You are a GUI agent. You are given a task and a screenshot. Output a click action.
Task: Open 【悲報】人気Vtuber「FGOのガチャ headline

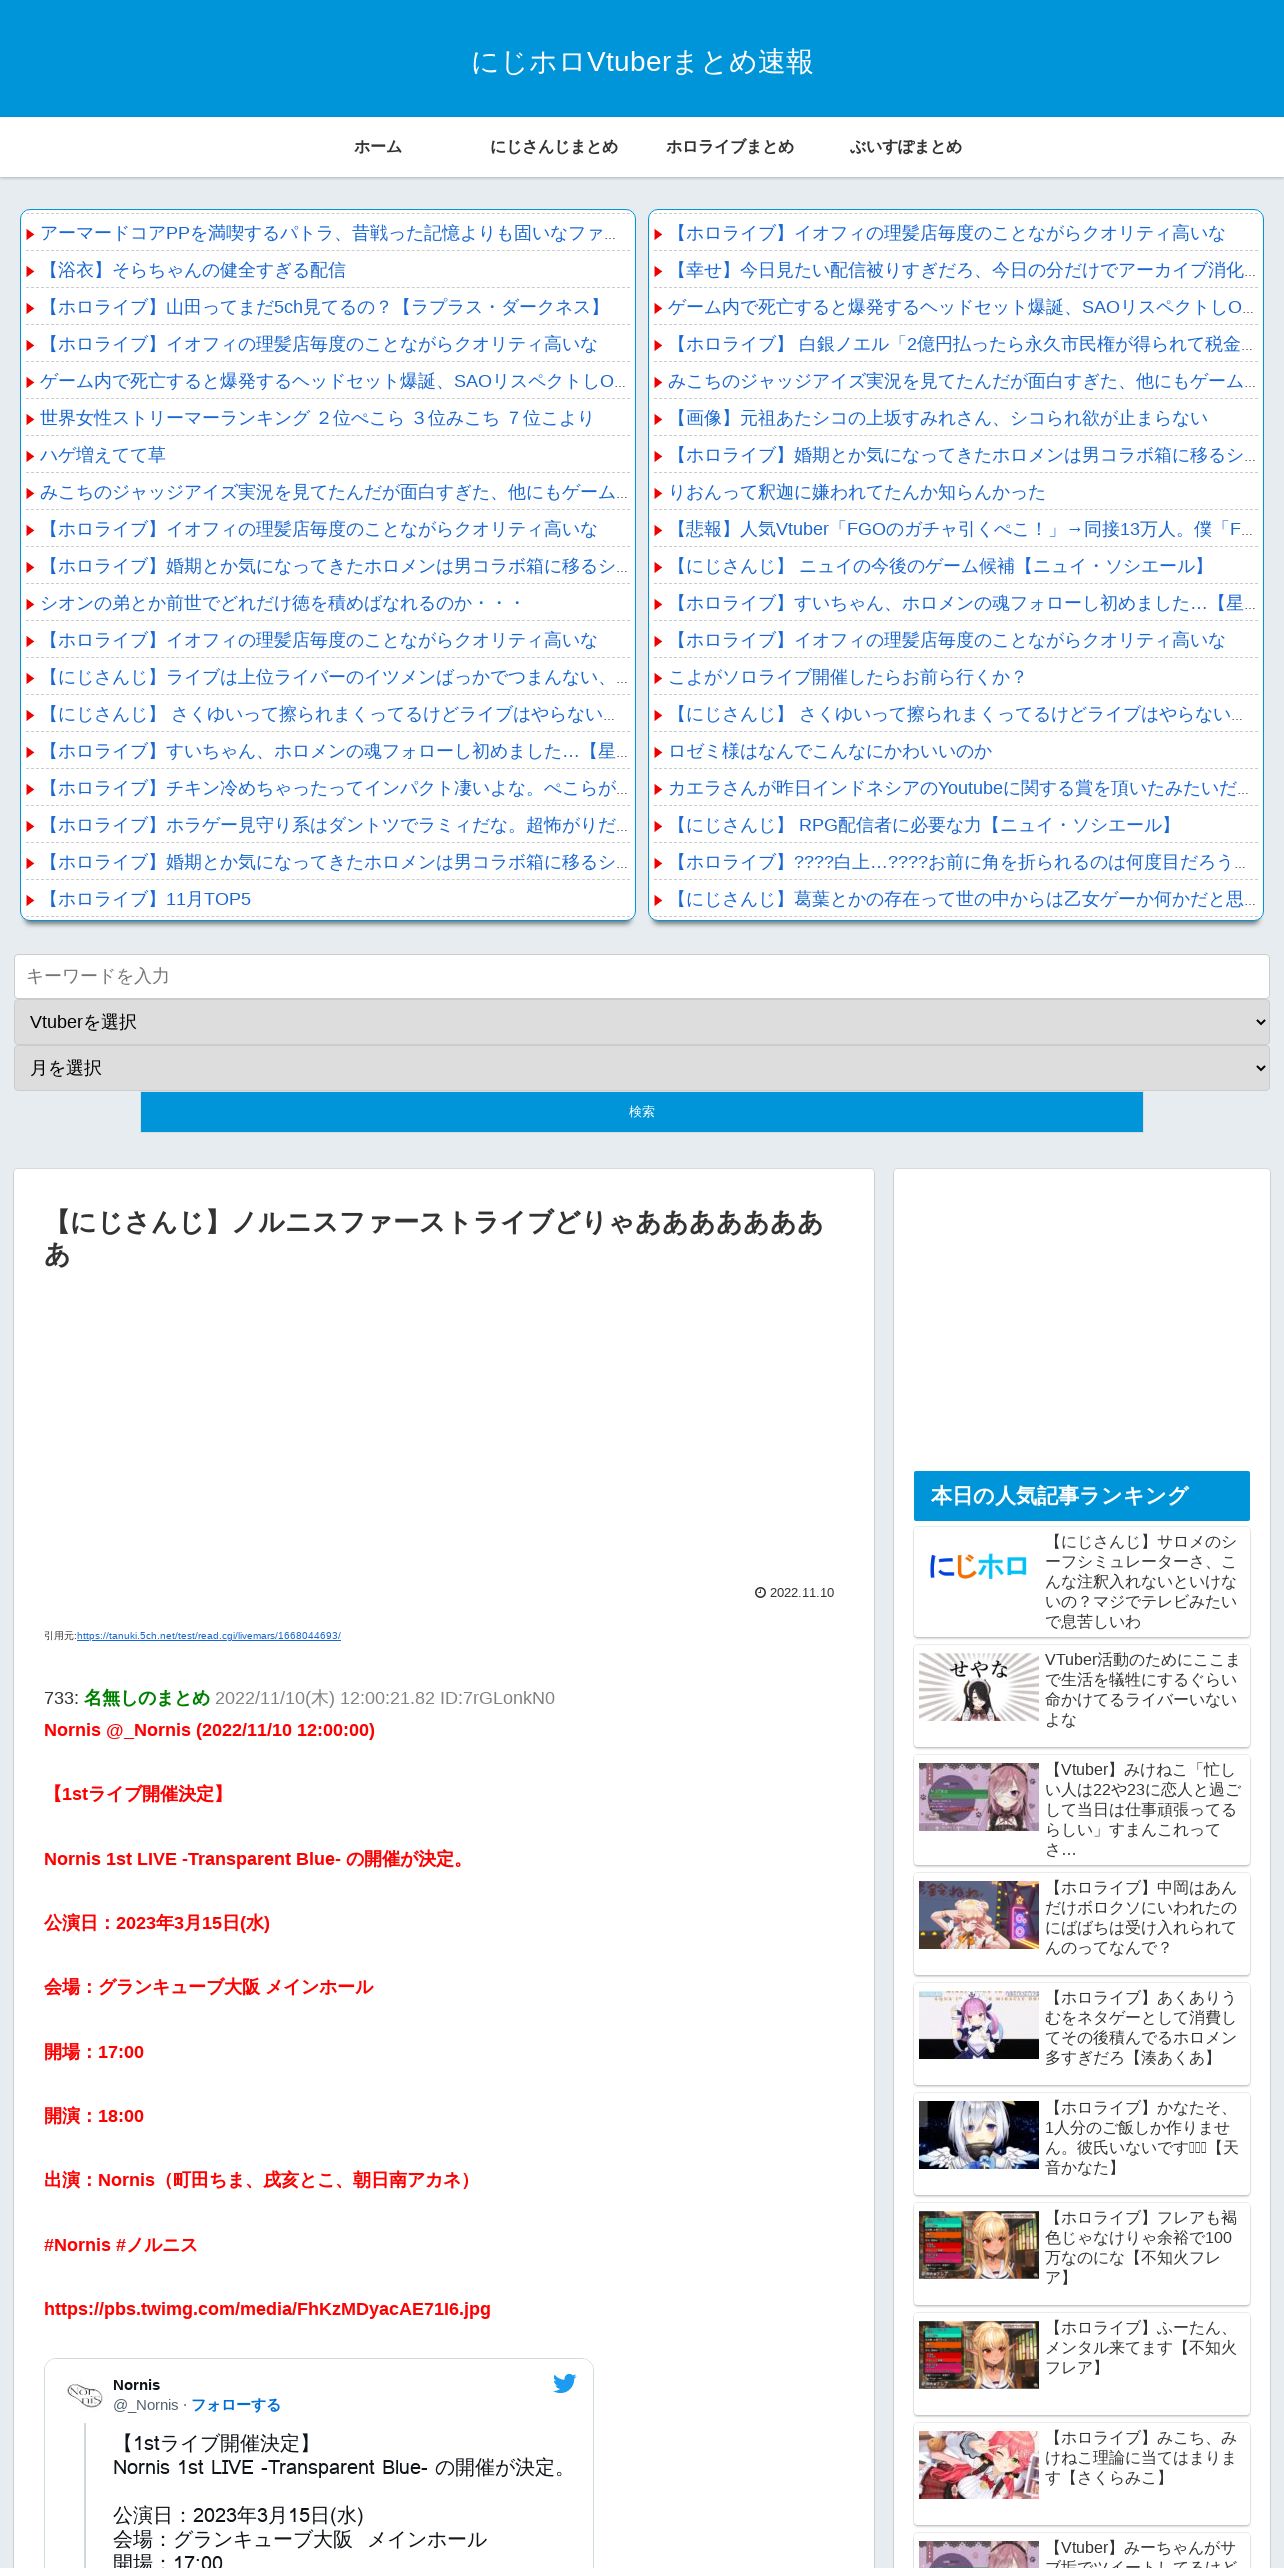pos(961,529)
